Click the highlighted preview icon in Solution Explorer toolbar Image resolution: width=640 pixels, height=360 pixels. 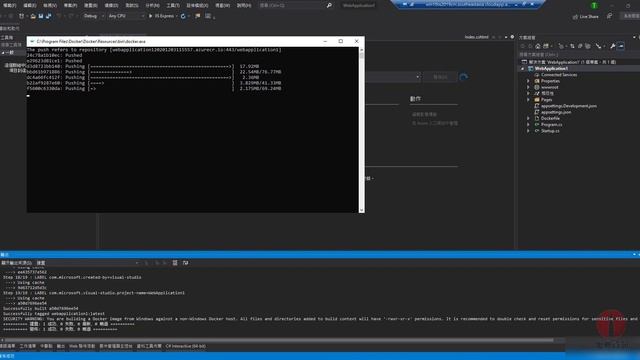point(621,46)
